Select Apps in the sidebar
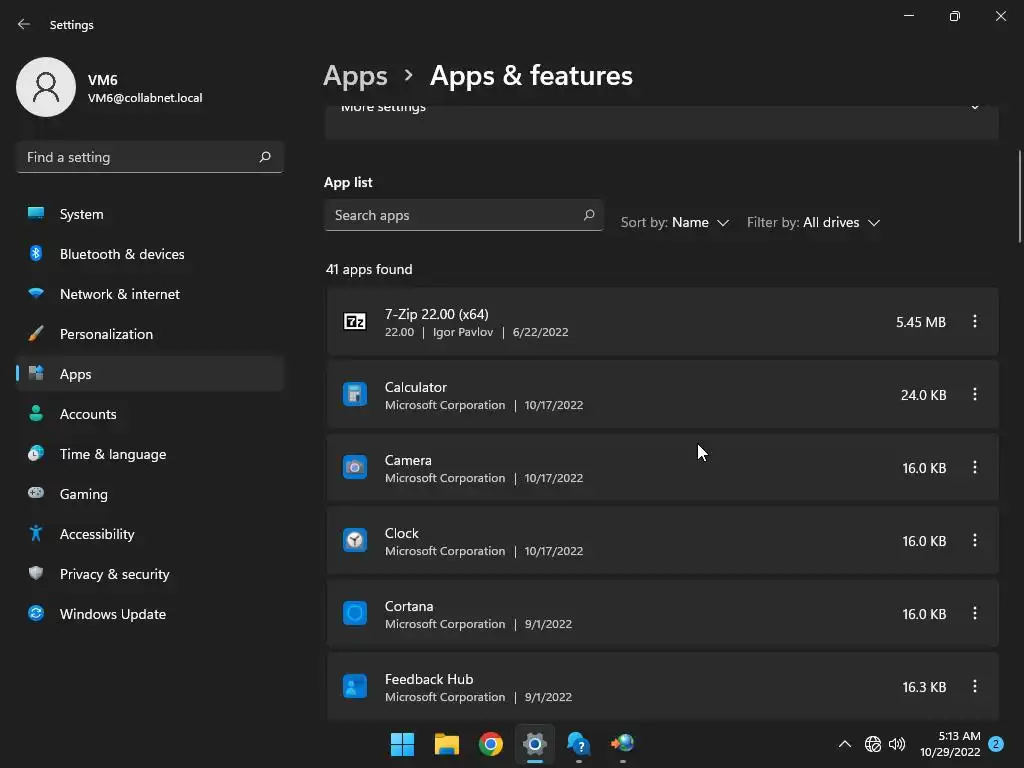This screenshot has height=768, width=1024. (x=150, y=374)
